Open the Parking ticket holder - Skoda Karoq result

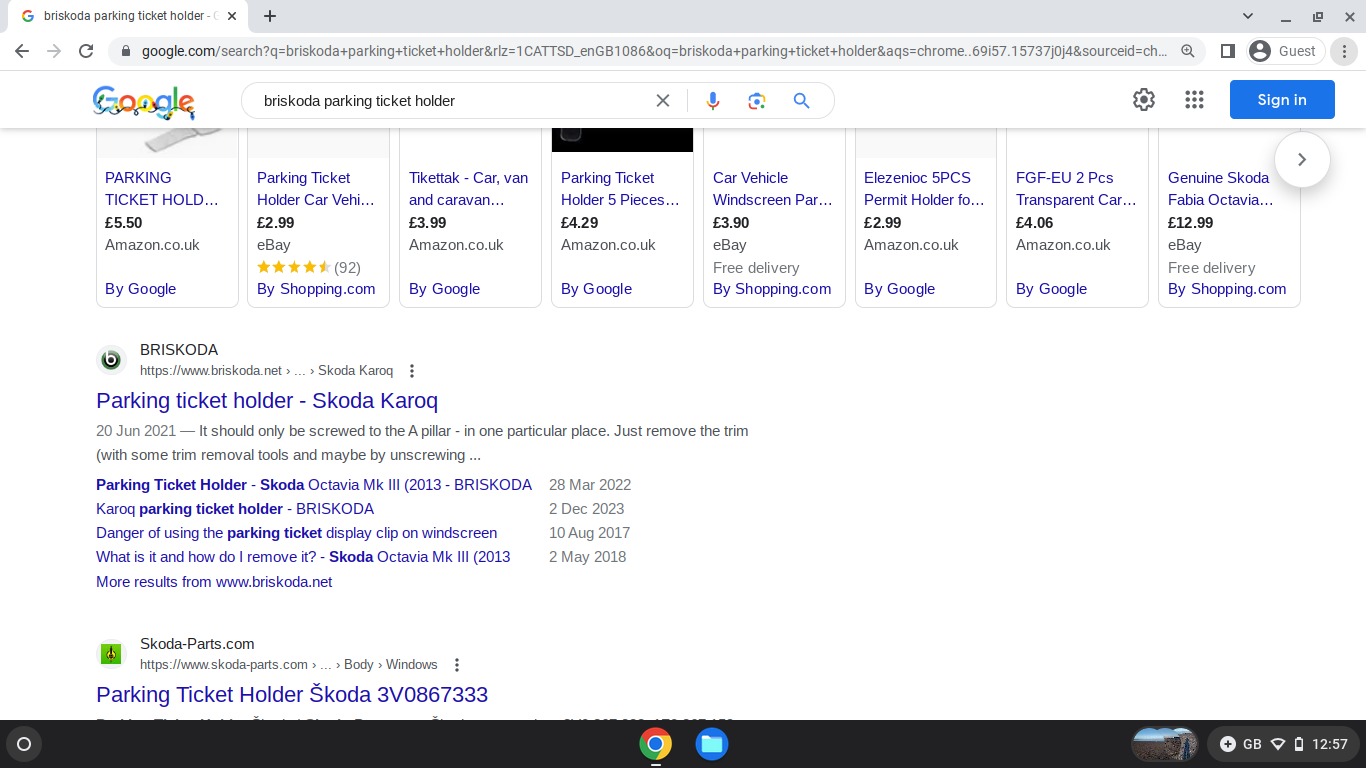pos(267,401)
